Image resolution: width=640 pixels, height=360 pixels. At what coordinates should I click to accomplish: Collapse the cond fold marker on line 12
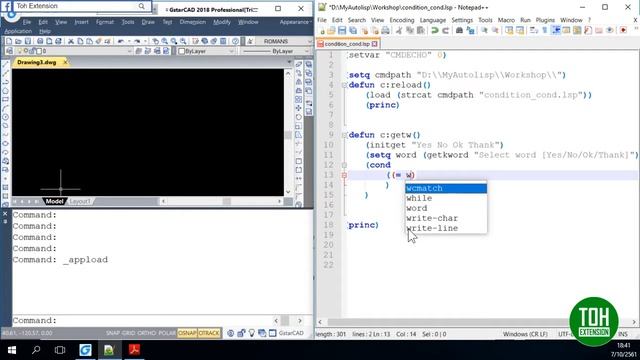click(344, 165)
